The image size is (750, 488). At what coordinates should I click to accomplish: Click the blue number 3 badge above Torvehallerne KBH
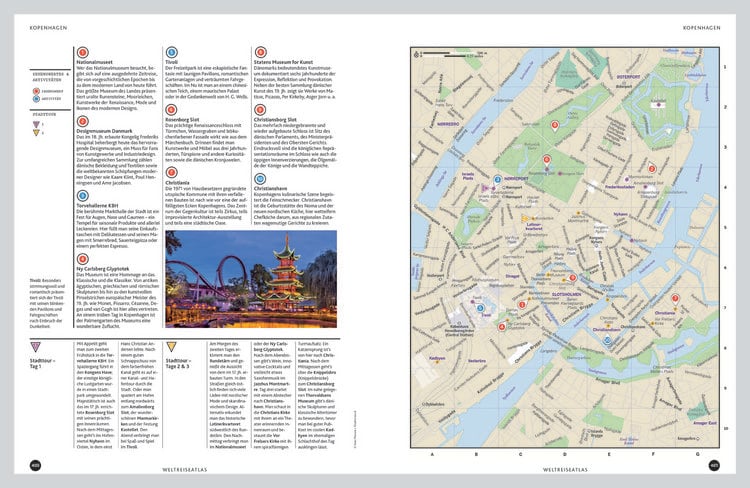click(x=82, y=196)
